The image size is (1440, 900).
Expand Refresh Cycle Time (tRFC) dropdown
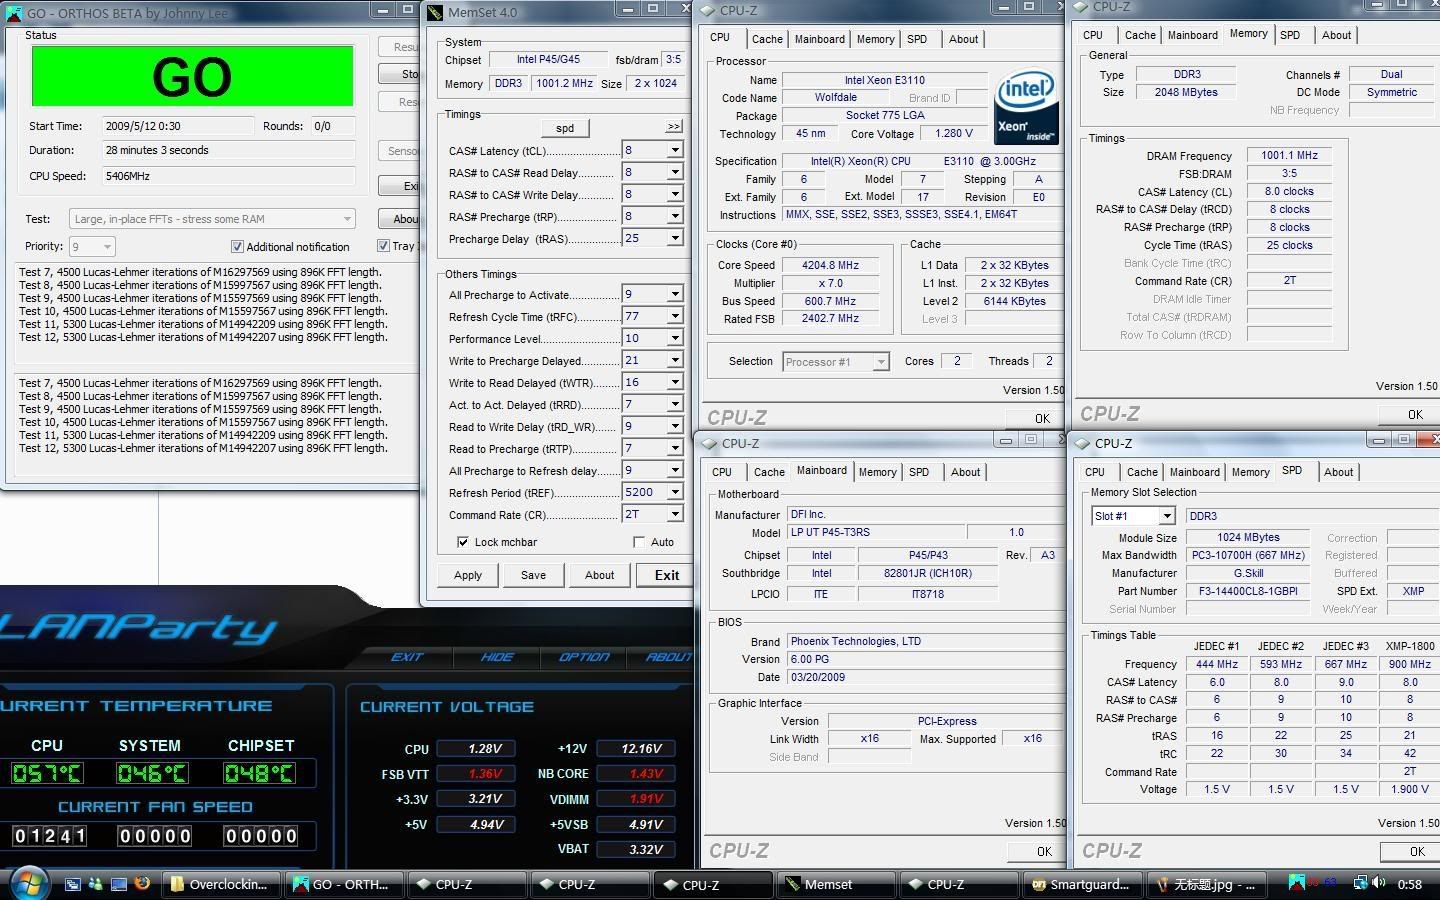click(x=675, y=317)
